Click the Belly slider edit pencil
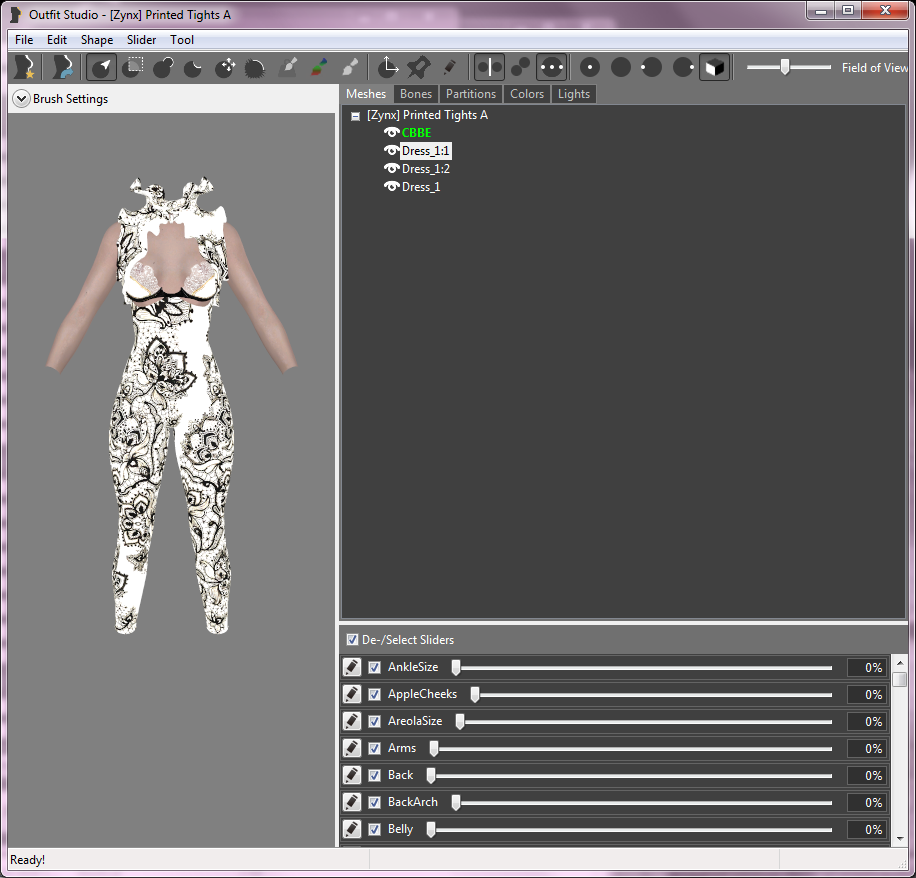916x878 pixels. click(x=352, y=829)
